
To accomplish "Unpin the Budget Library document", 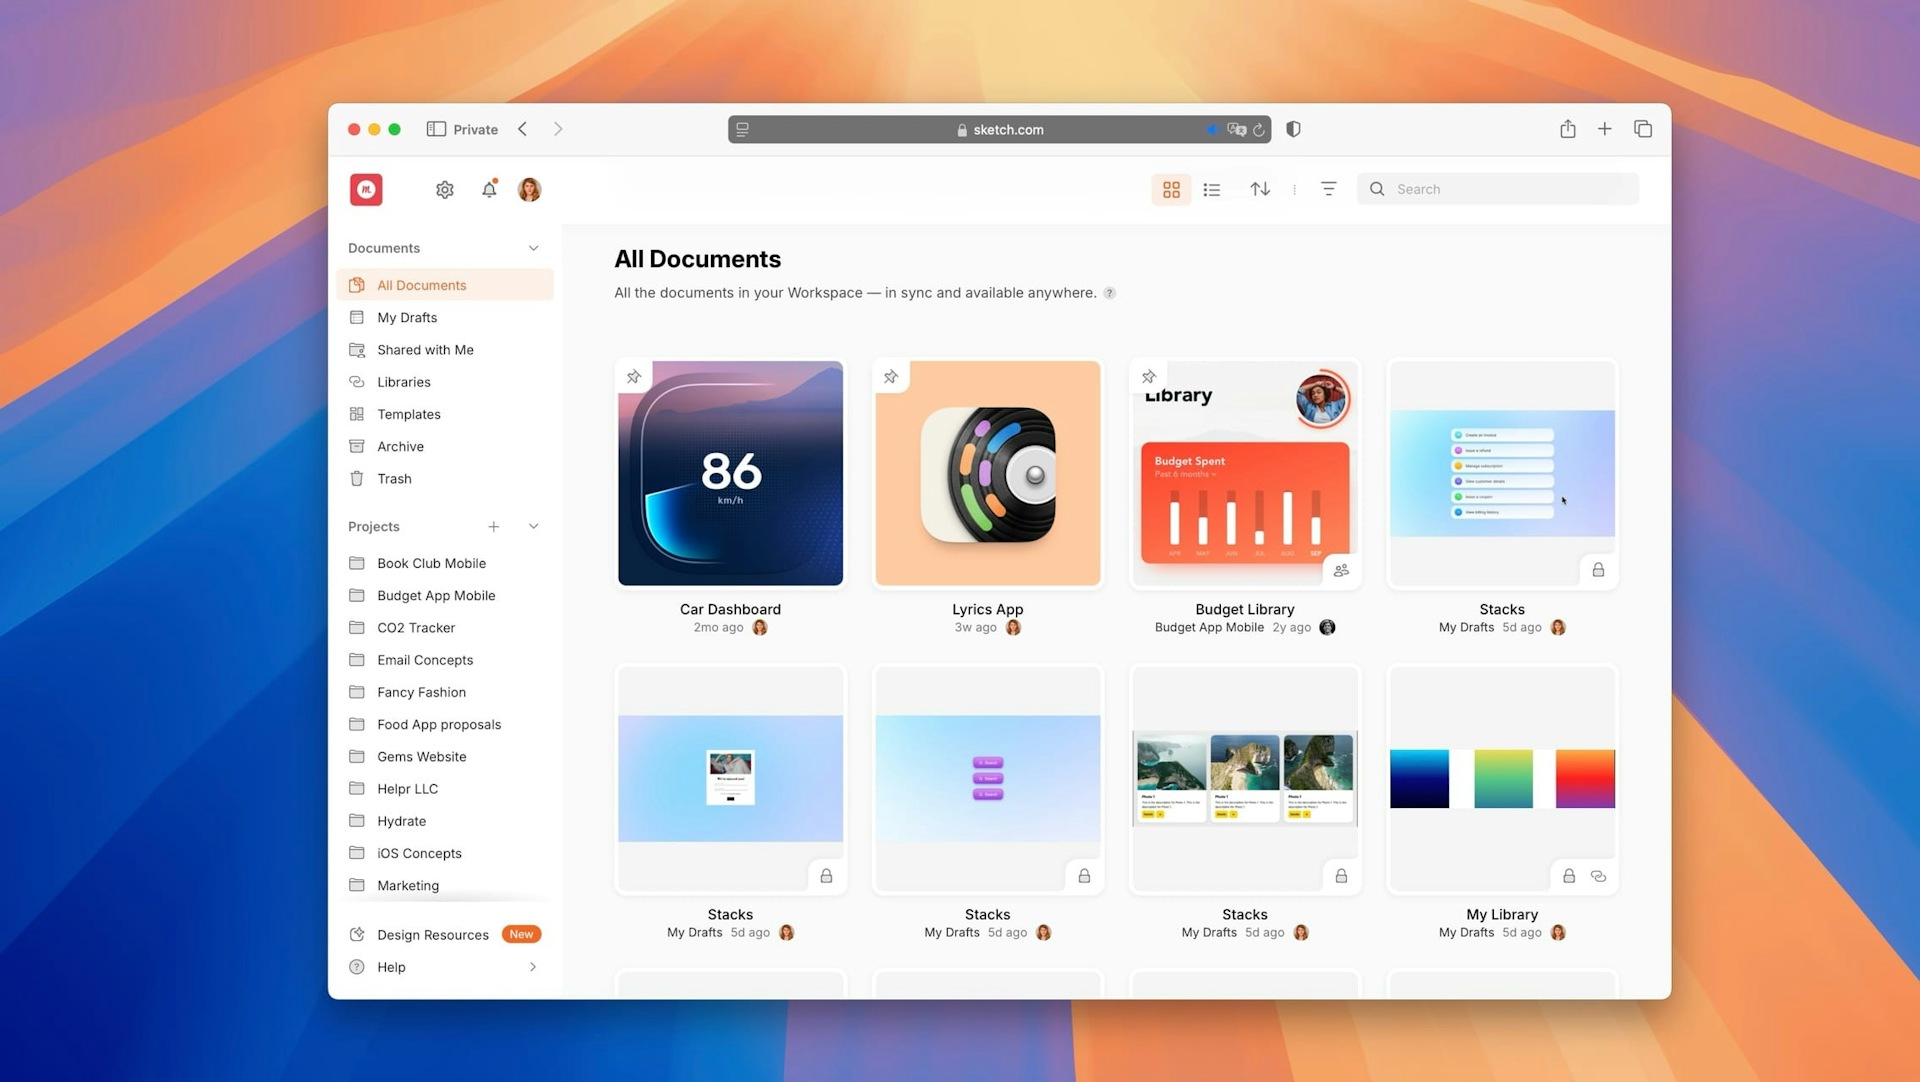I will pos(1148,376).
